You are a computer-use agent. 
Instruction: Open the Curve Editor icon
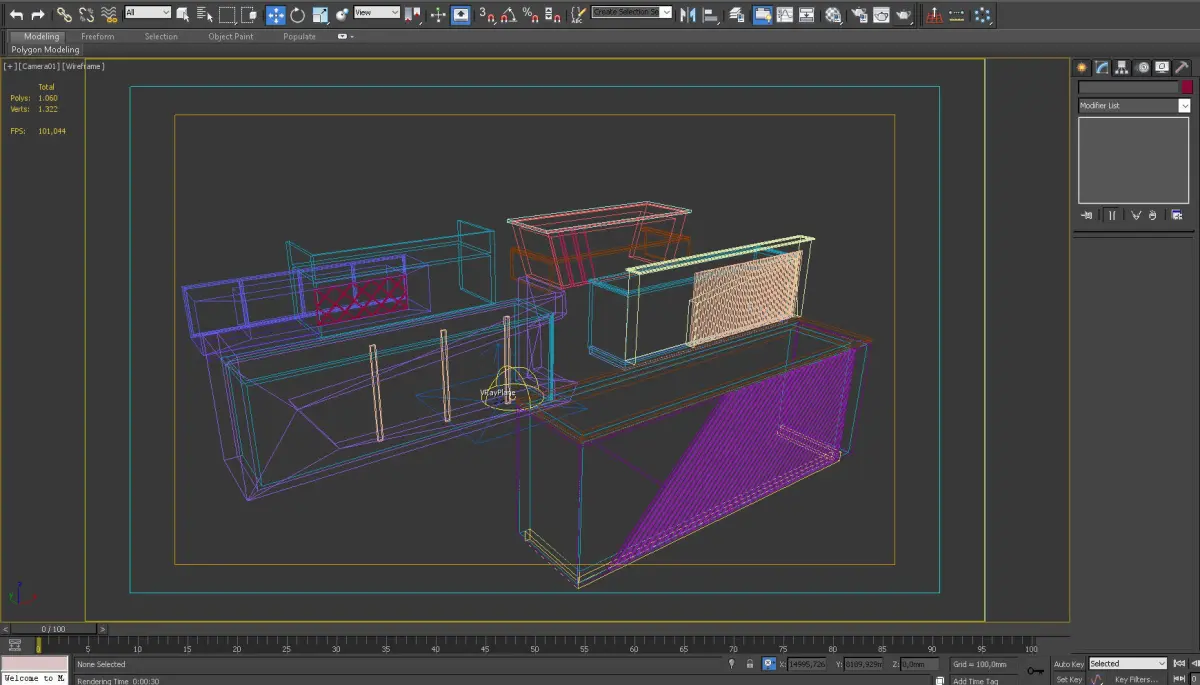[784, 15]
